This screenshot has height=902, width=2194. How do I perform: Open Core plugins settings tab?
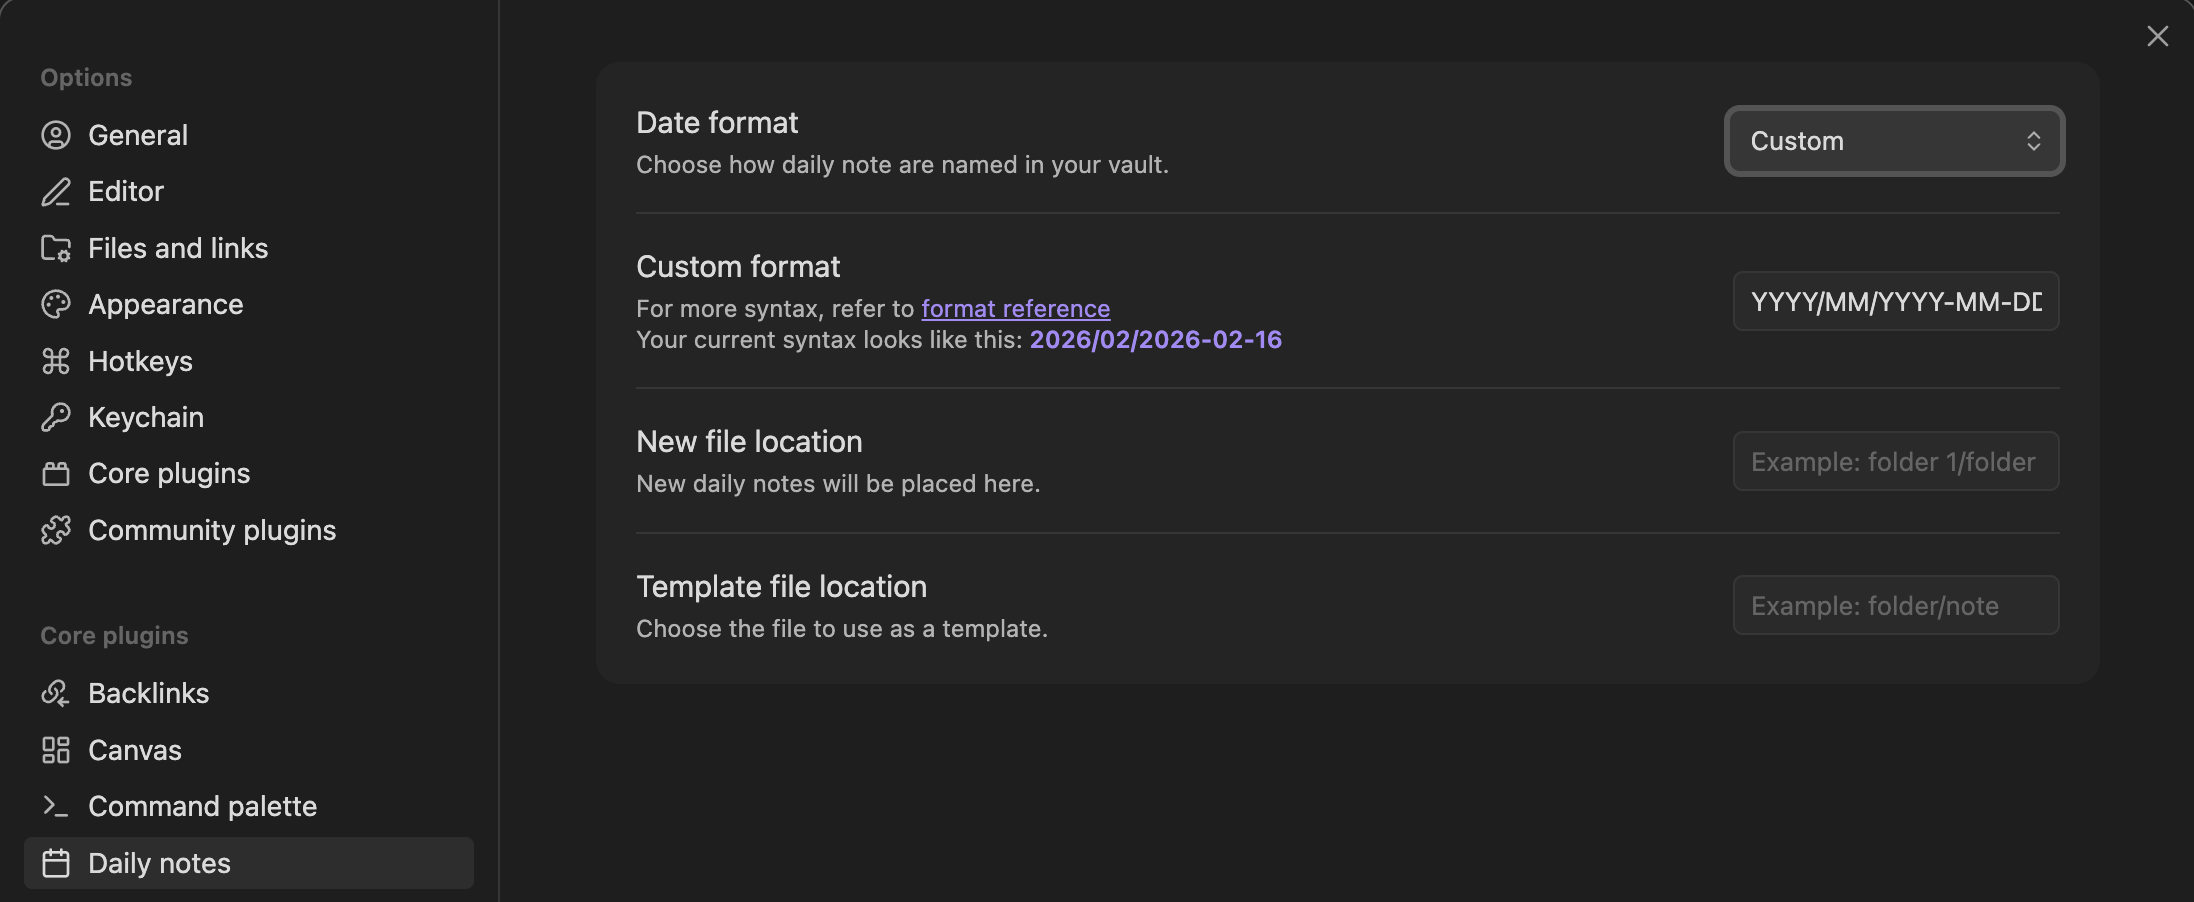coord(169,473)
